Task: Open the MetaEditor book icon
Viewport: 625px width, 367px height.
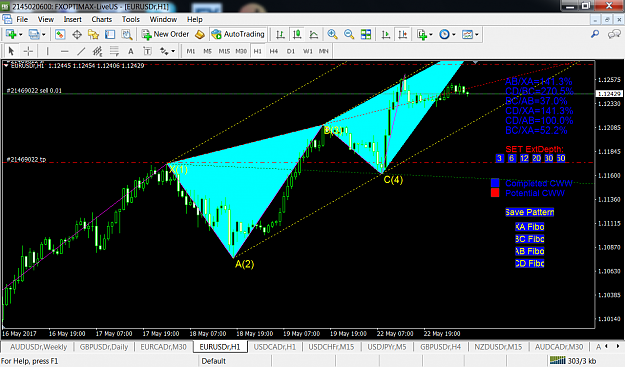Action: (x=200, y=35)
